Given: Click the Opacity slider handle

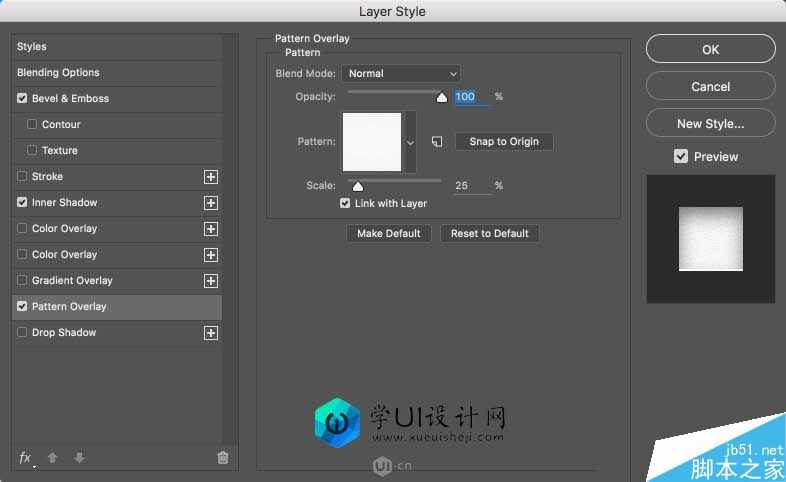Looking at the screenshot, I should pos(442,97).
